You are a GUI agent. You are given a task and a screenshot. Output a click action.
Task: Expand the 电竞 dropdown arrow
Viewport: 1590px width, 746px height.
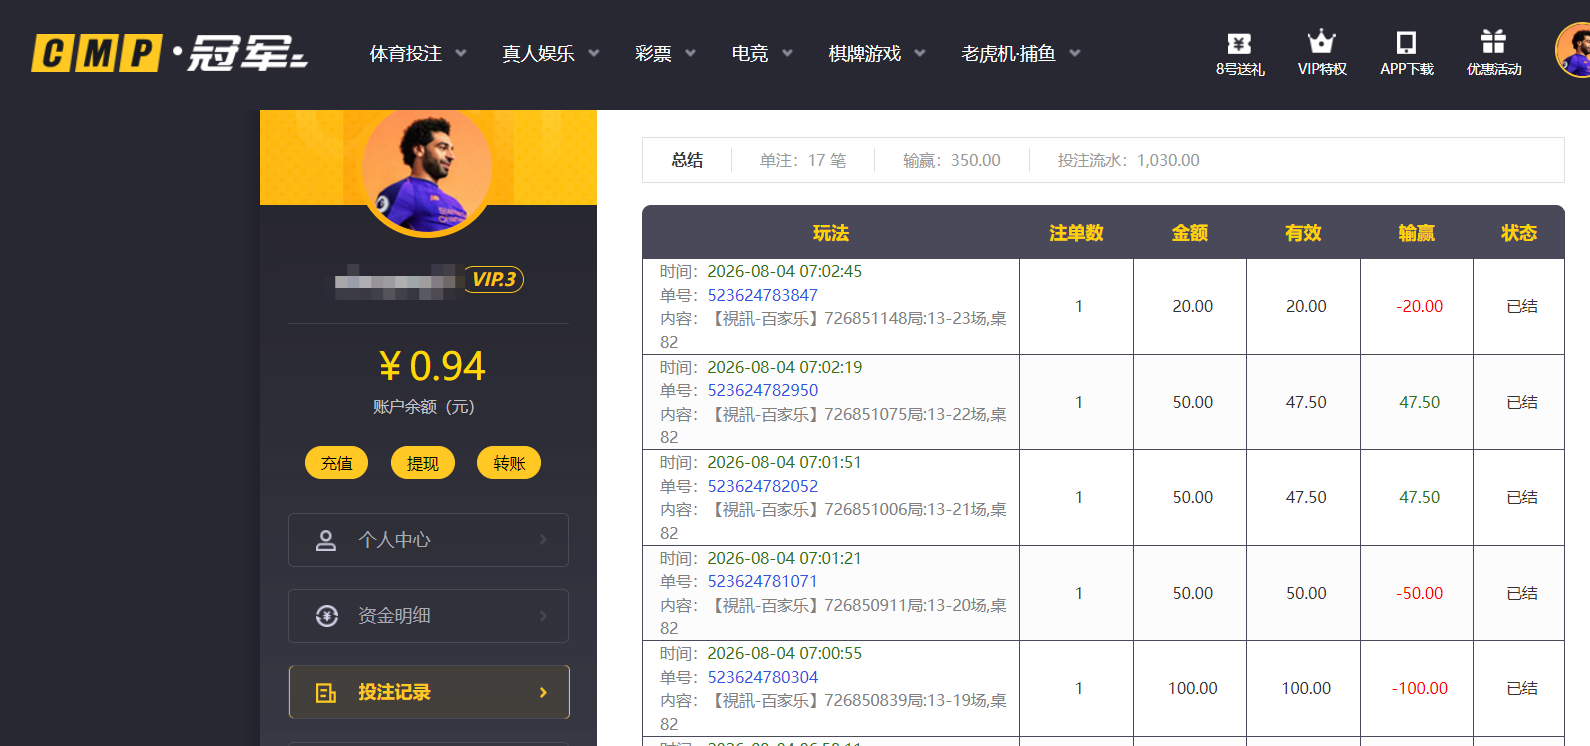pyautogui.click(x=787, y=53)
